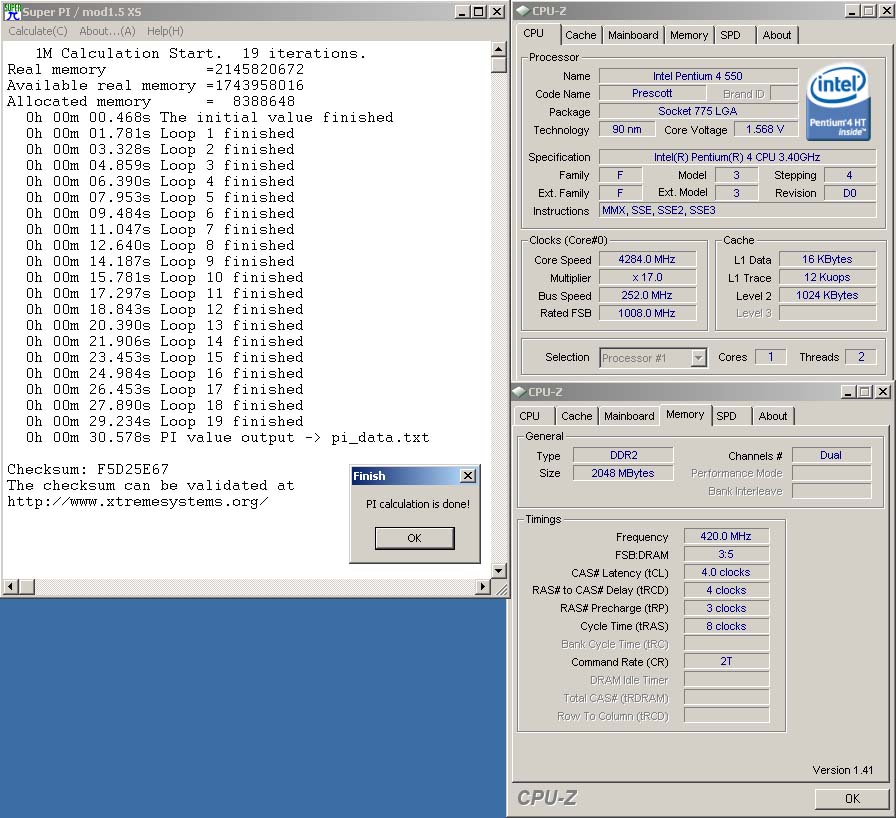This screenshot has height=818, width=896.
Task: Minimize the upper CPU-Z window
Action: pyautogui.click(x=852, y=11)
